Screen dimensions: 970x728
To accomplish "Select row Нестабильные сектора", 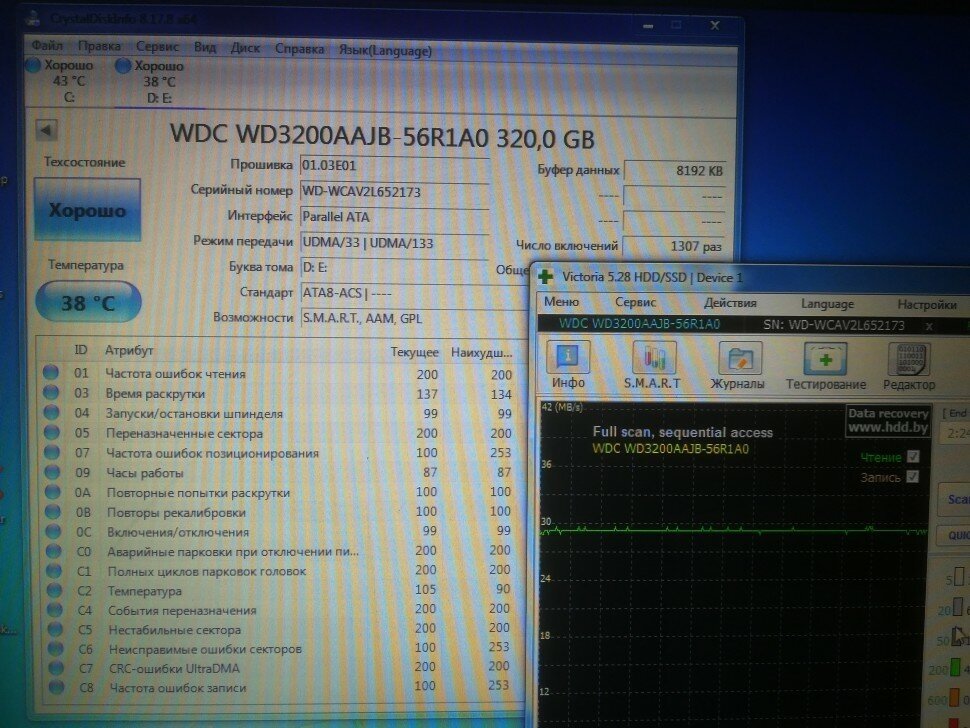I will pyautogui.click(x=281, y=630).
